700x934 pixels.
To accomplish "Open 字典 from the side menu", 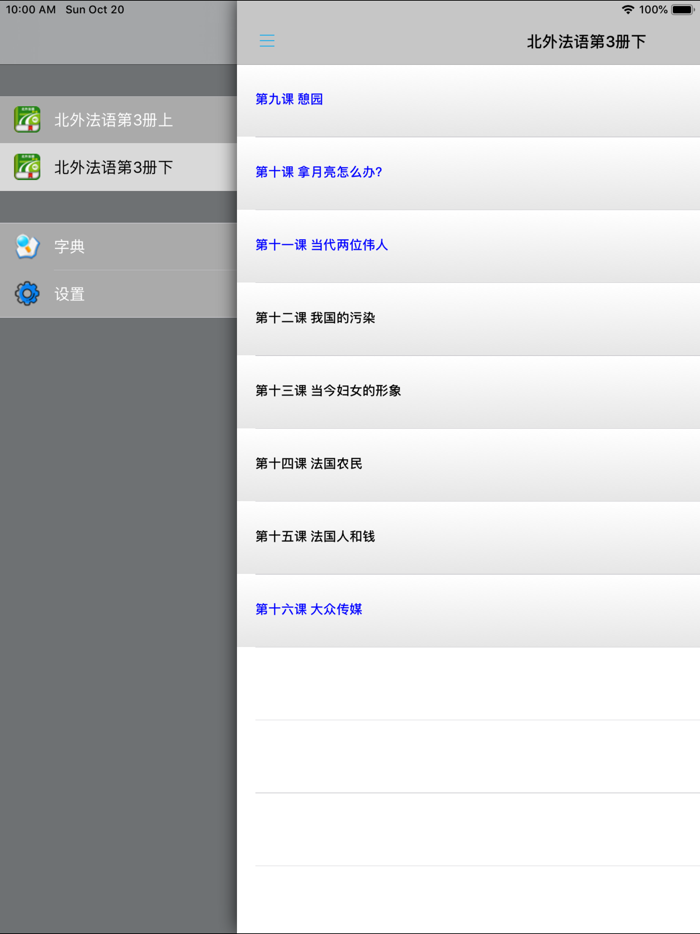I will pos(70,247).
